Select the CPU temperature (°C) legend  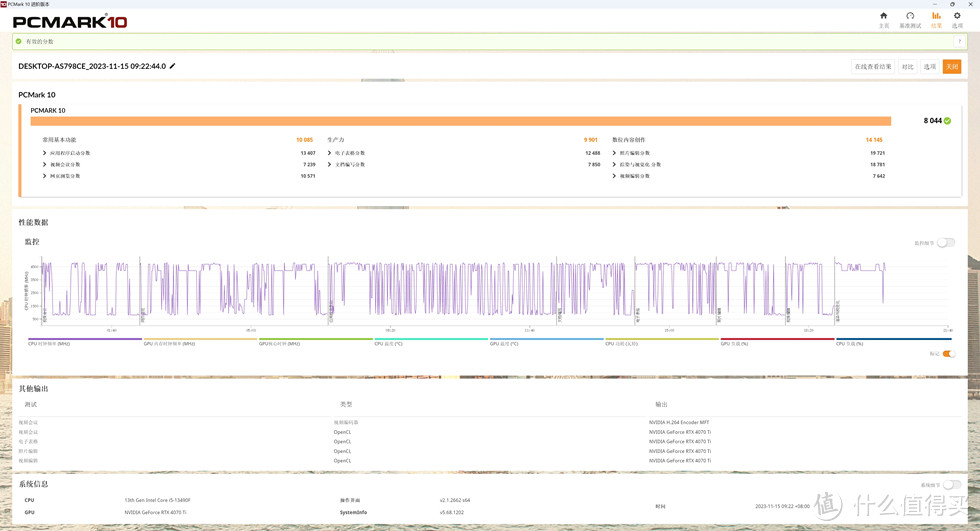tap(431, 341)
